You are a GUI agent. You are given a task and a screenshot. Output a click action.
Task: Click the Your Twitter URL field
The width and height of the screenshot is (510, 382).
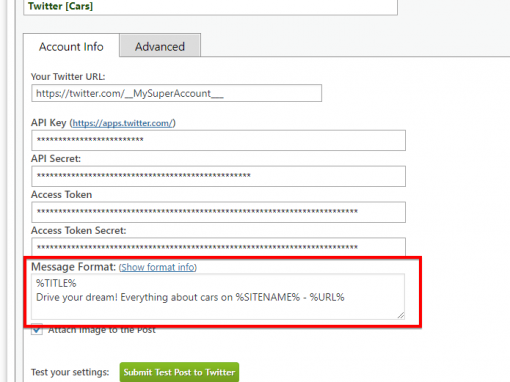click(x=176, y=93)
